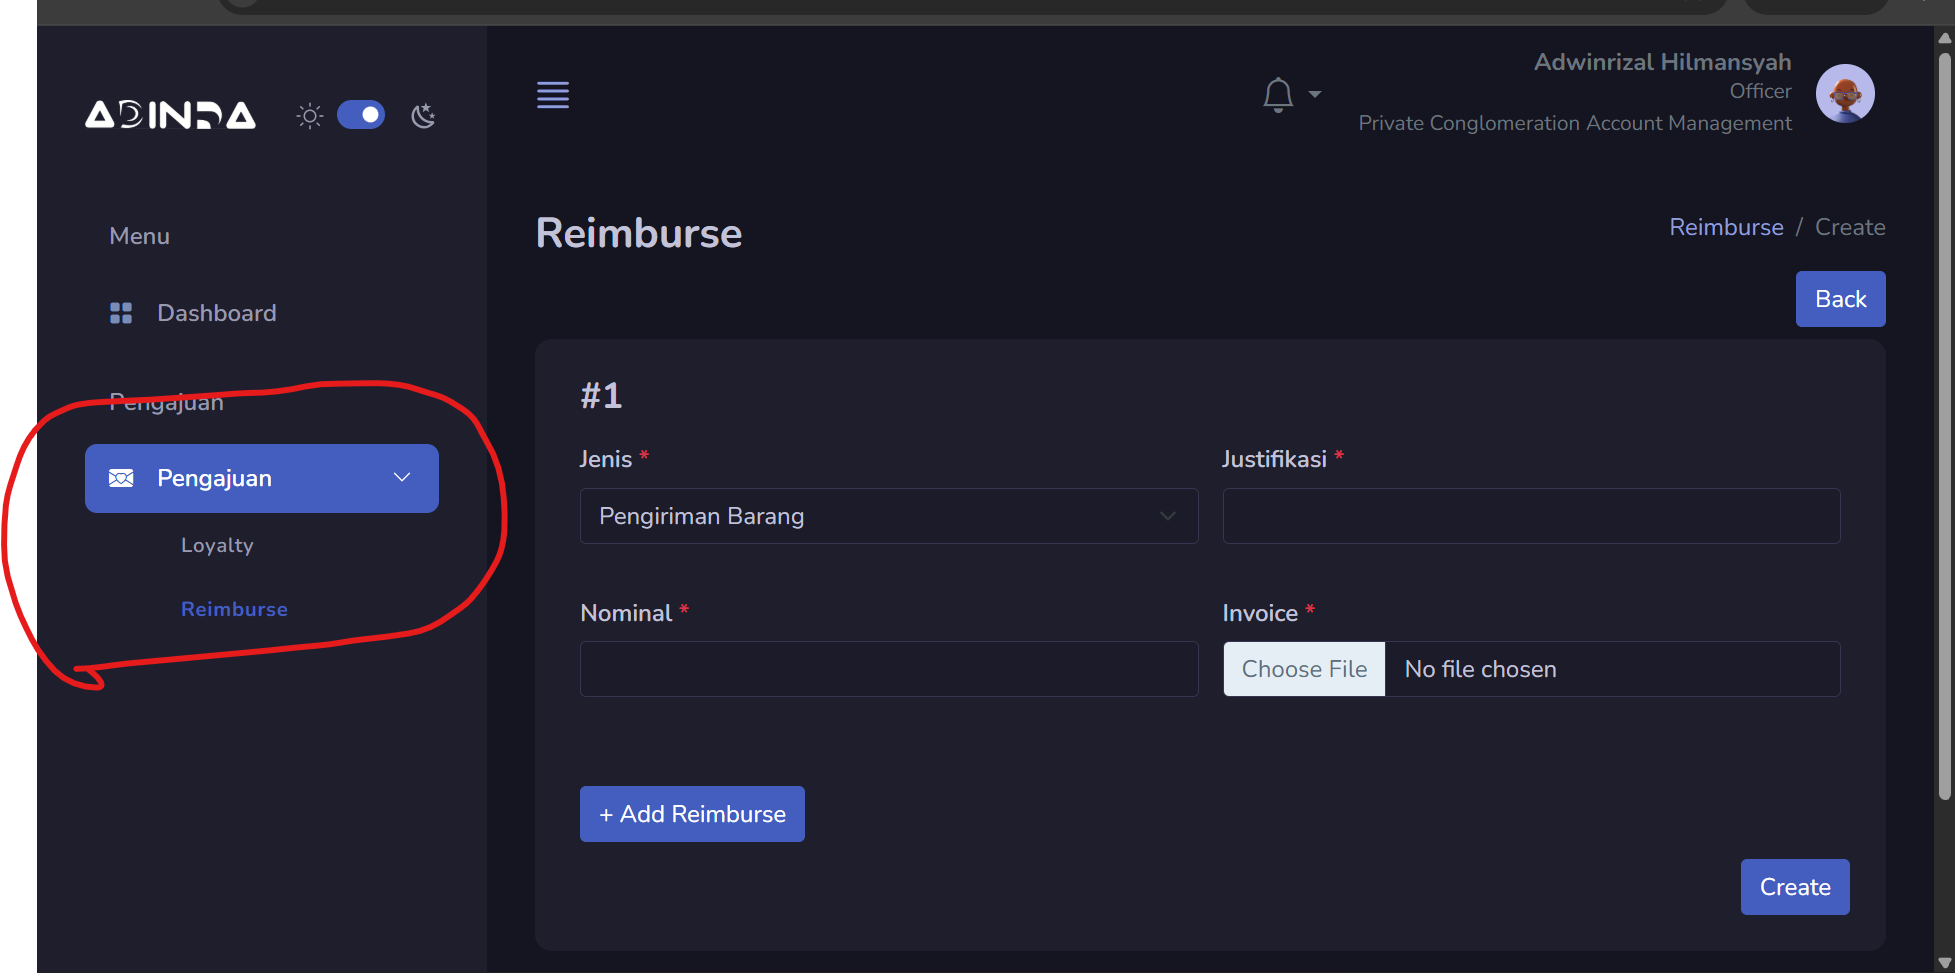This screenshot has width=1955, height=973.
Task: Open Loyalty submenu item
Action: (x=217, y=545)
